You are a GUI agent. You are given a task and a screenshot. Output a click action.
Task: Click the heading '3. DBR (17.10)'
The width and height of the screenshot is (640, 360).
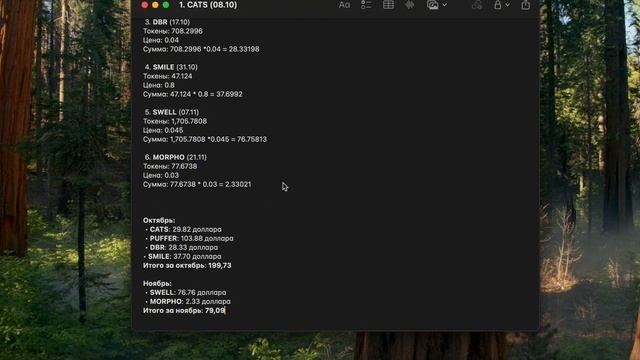pos(167,22)
